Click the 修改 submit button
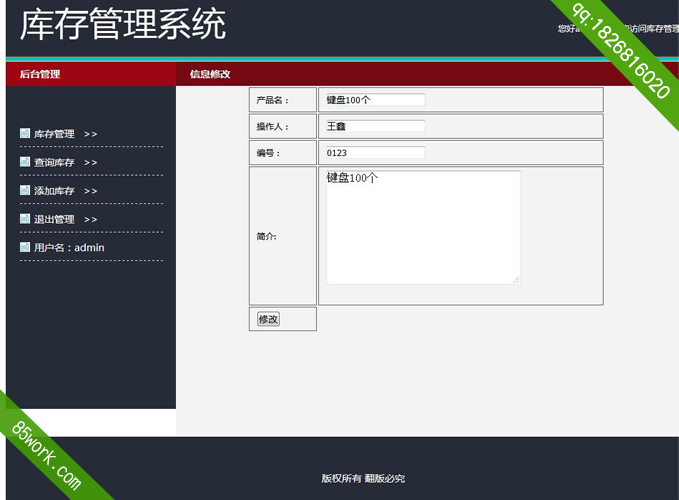 click(268, 319)
